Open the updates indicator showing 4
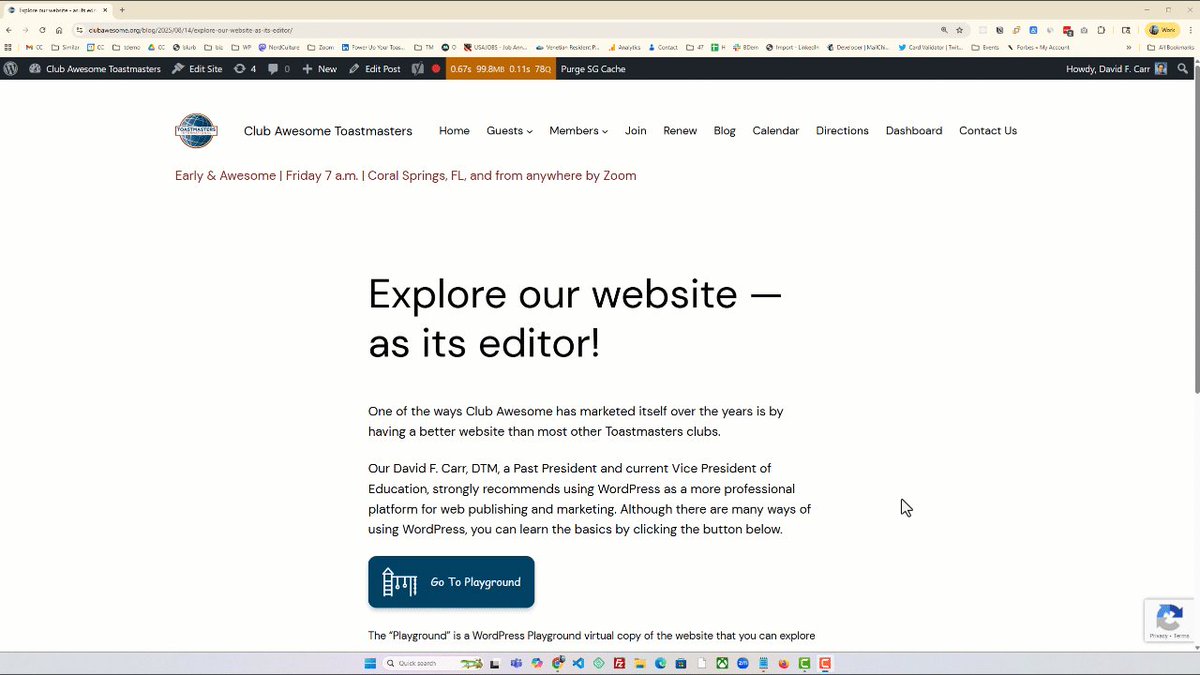1200x675 pixels. click(x=245, y=69)
